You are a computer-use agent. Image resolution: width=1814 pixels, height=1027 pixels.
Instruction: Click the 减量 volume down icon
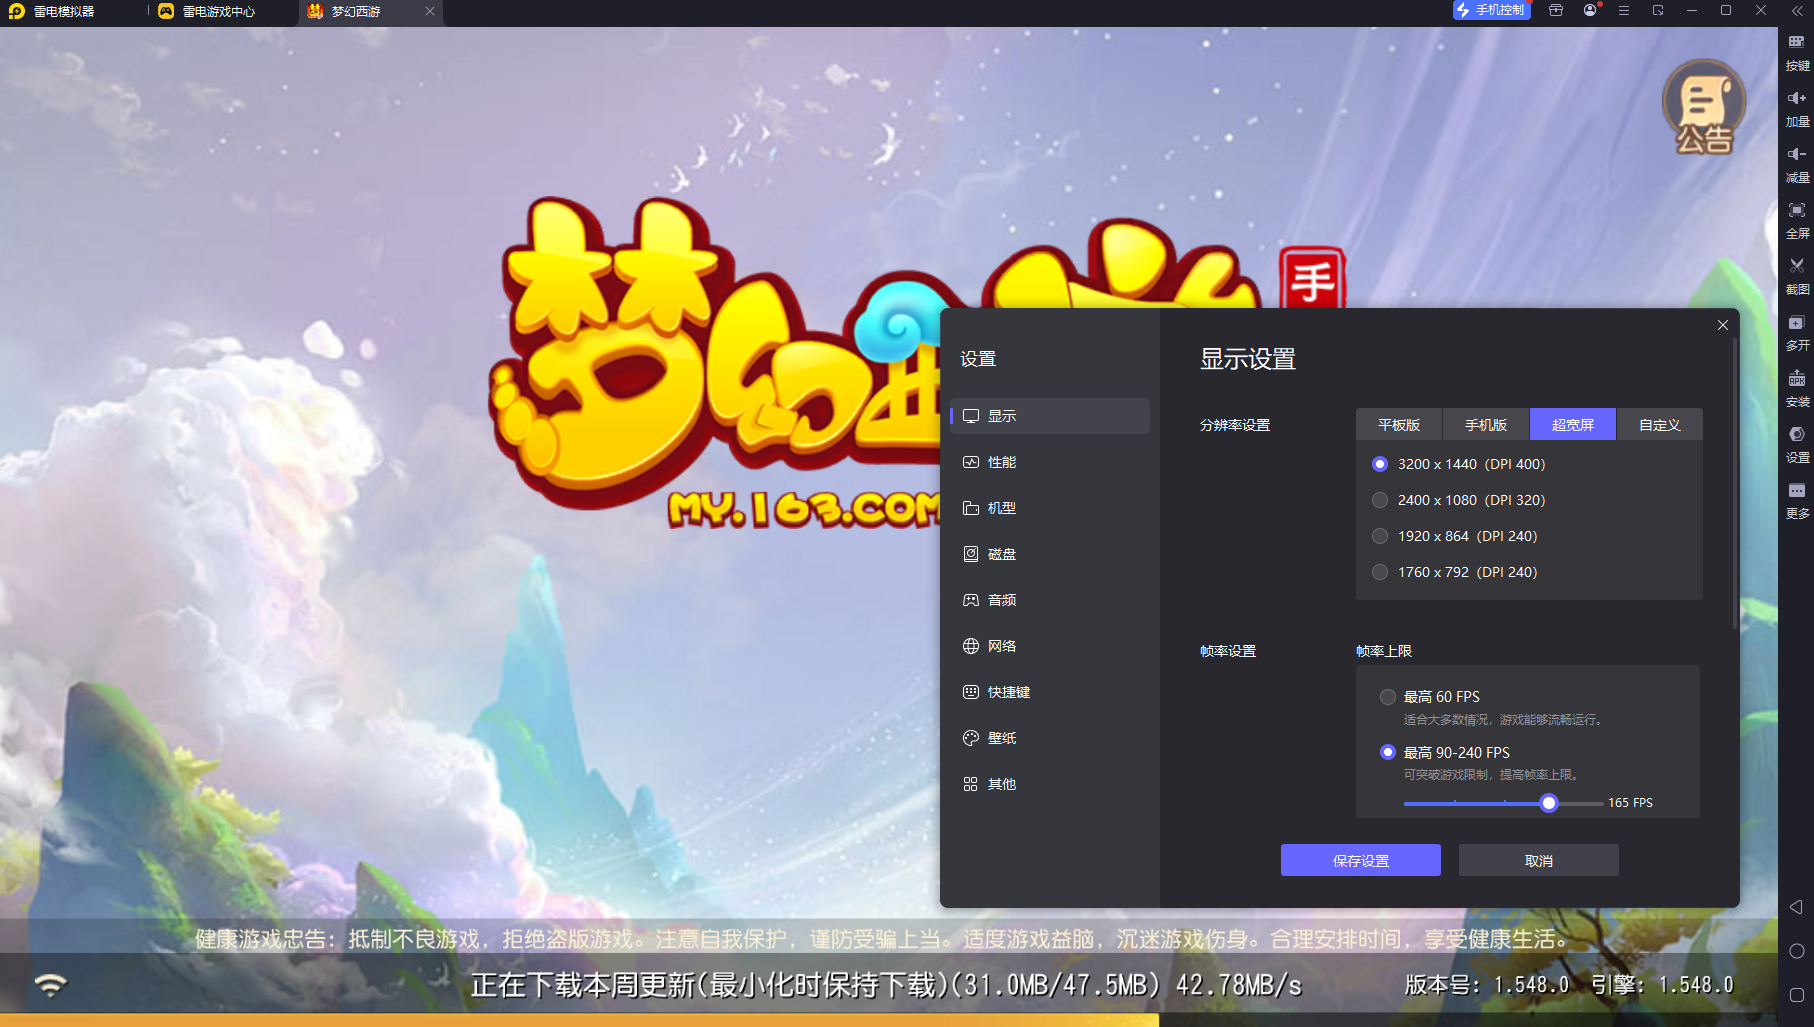pos(1797,154)
